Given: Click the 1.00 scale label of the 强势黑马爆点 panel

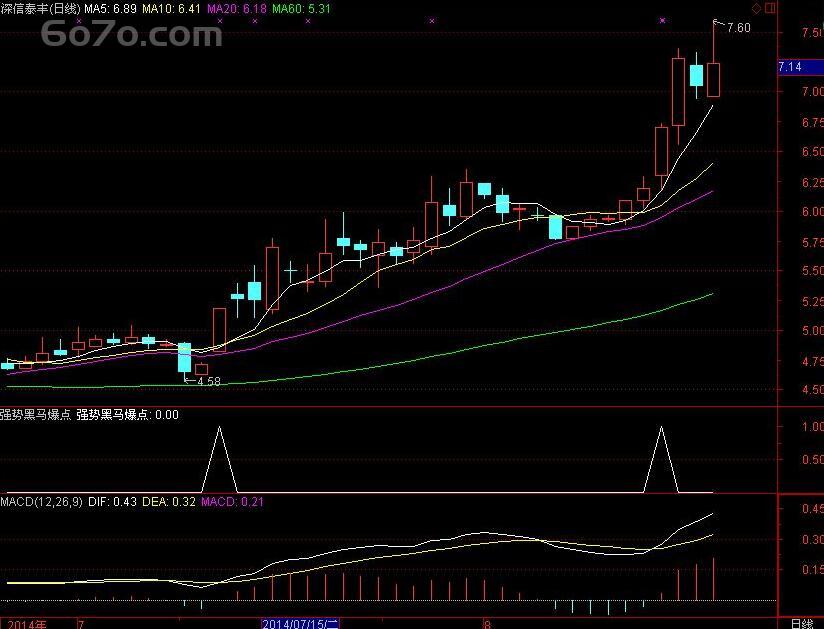Looking at the screenshot, I should point(812,427).
